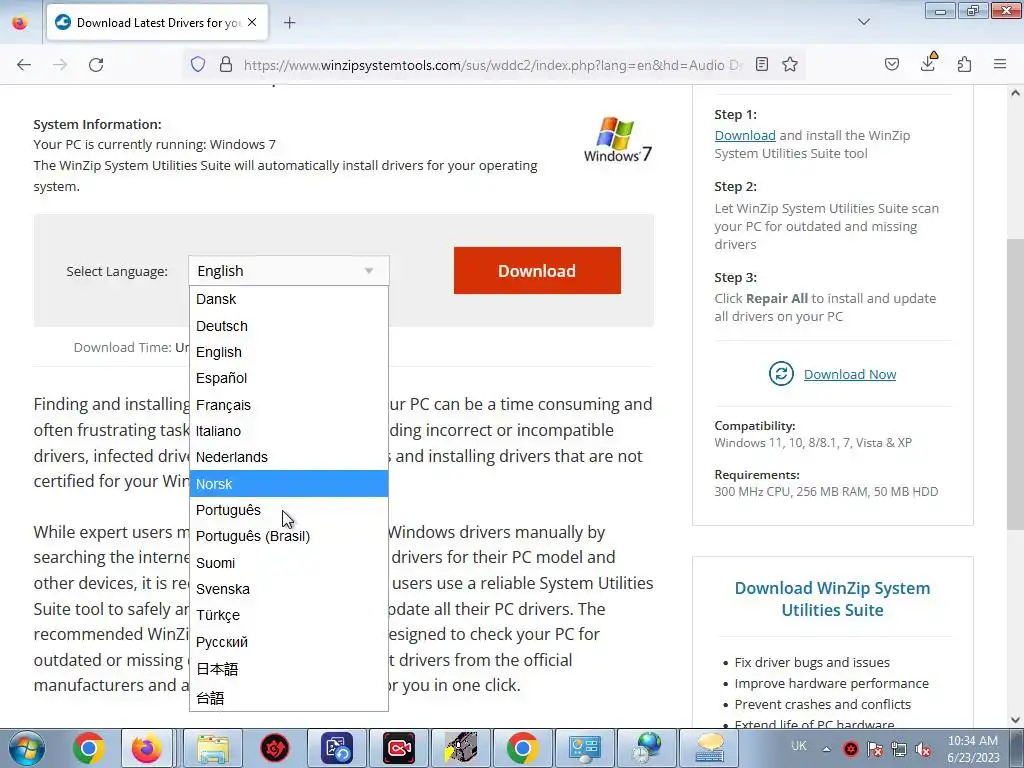The width and height of the screenshot is (1024, 768).
Task: Click the muted volume tray icon
Action: (923, 750)
